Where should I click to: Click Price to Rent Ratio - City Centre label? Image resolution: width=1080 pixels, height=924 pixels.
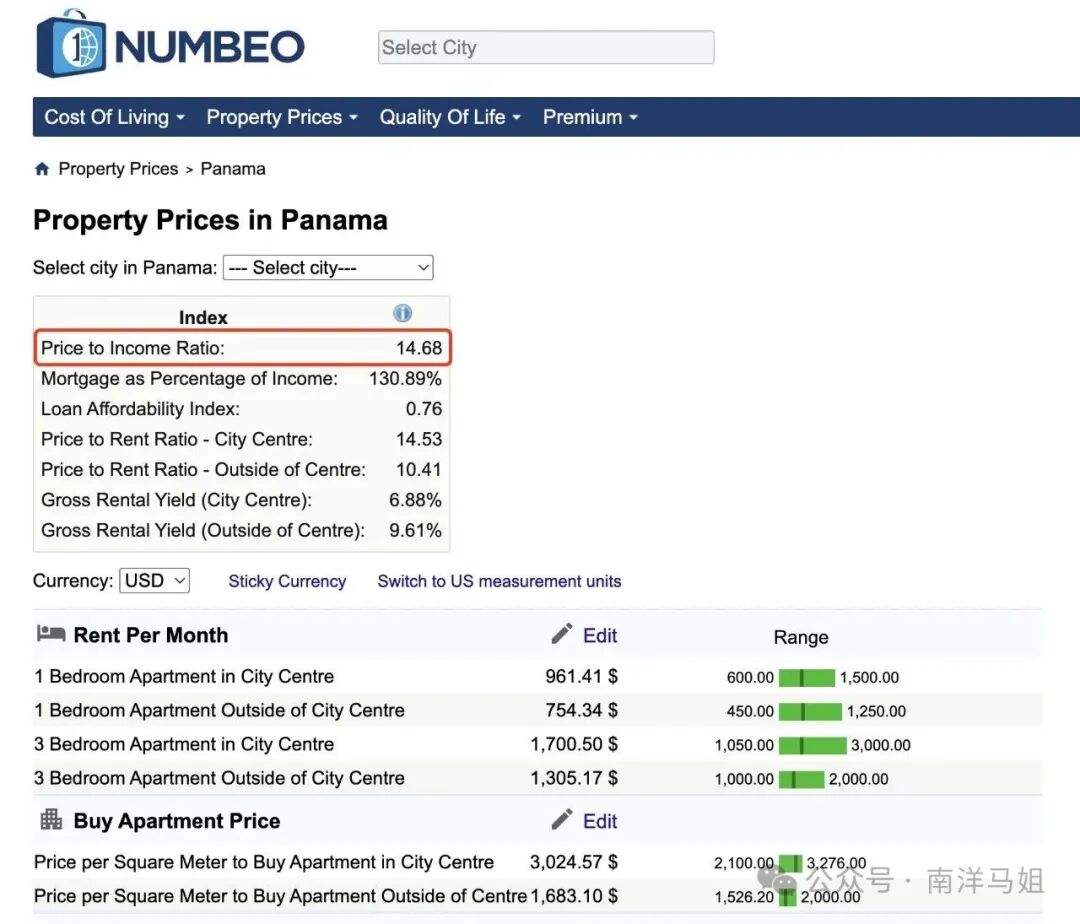click(x=177, y=439)
